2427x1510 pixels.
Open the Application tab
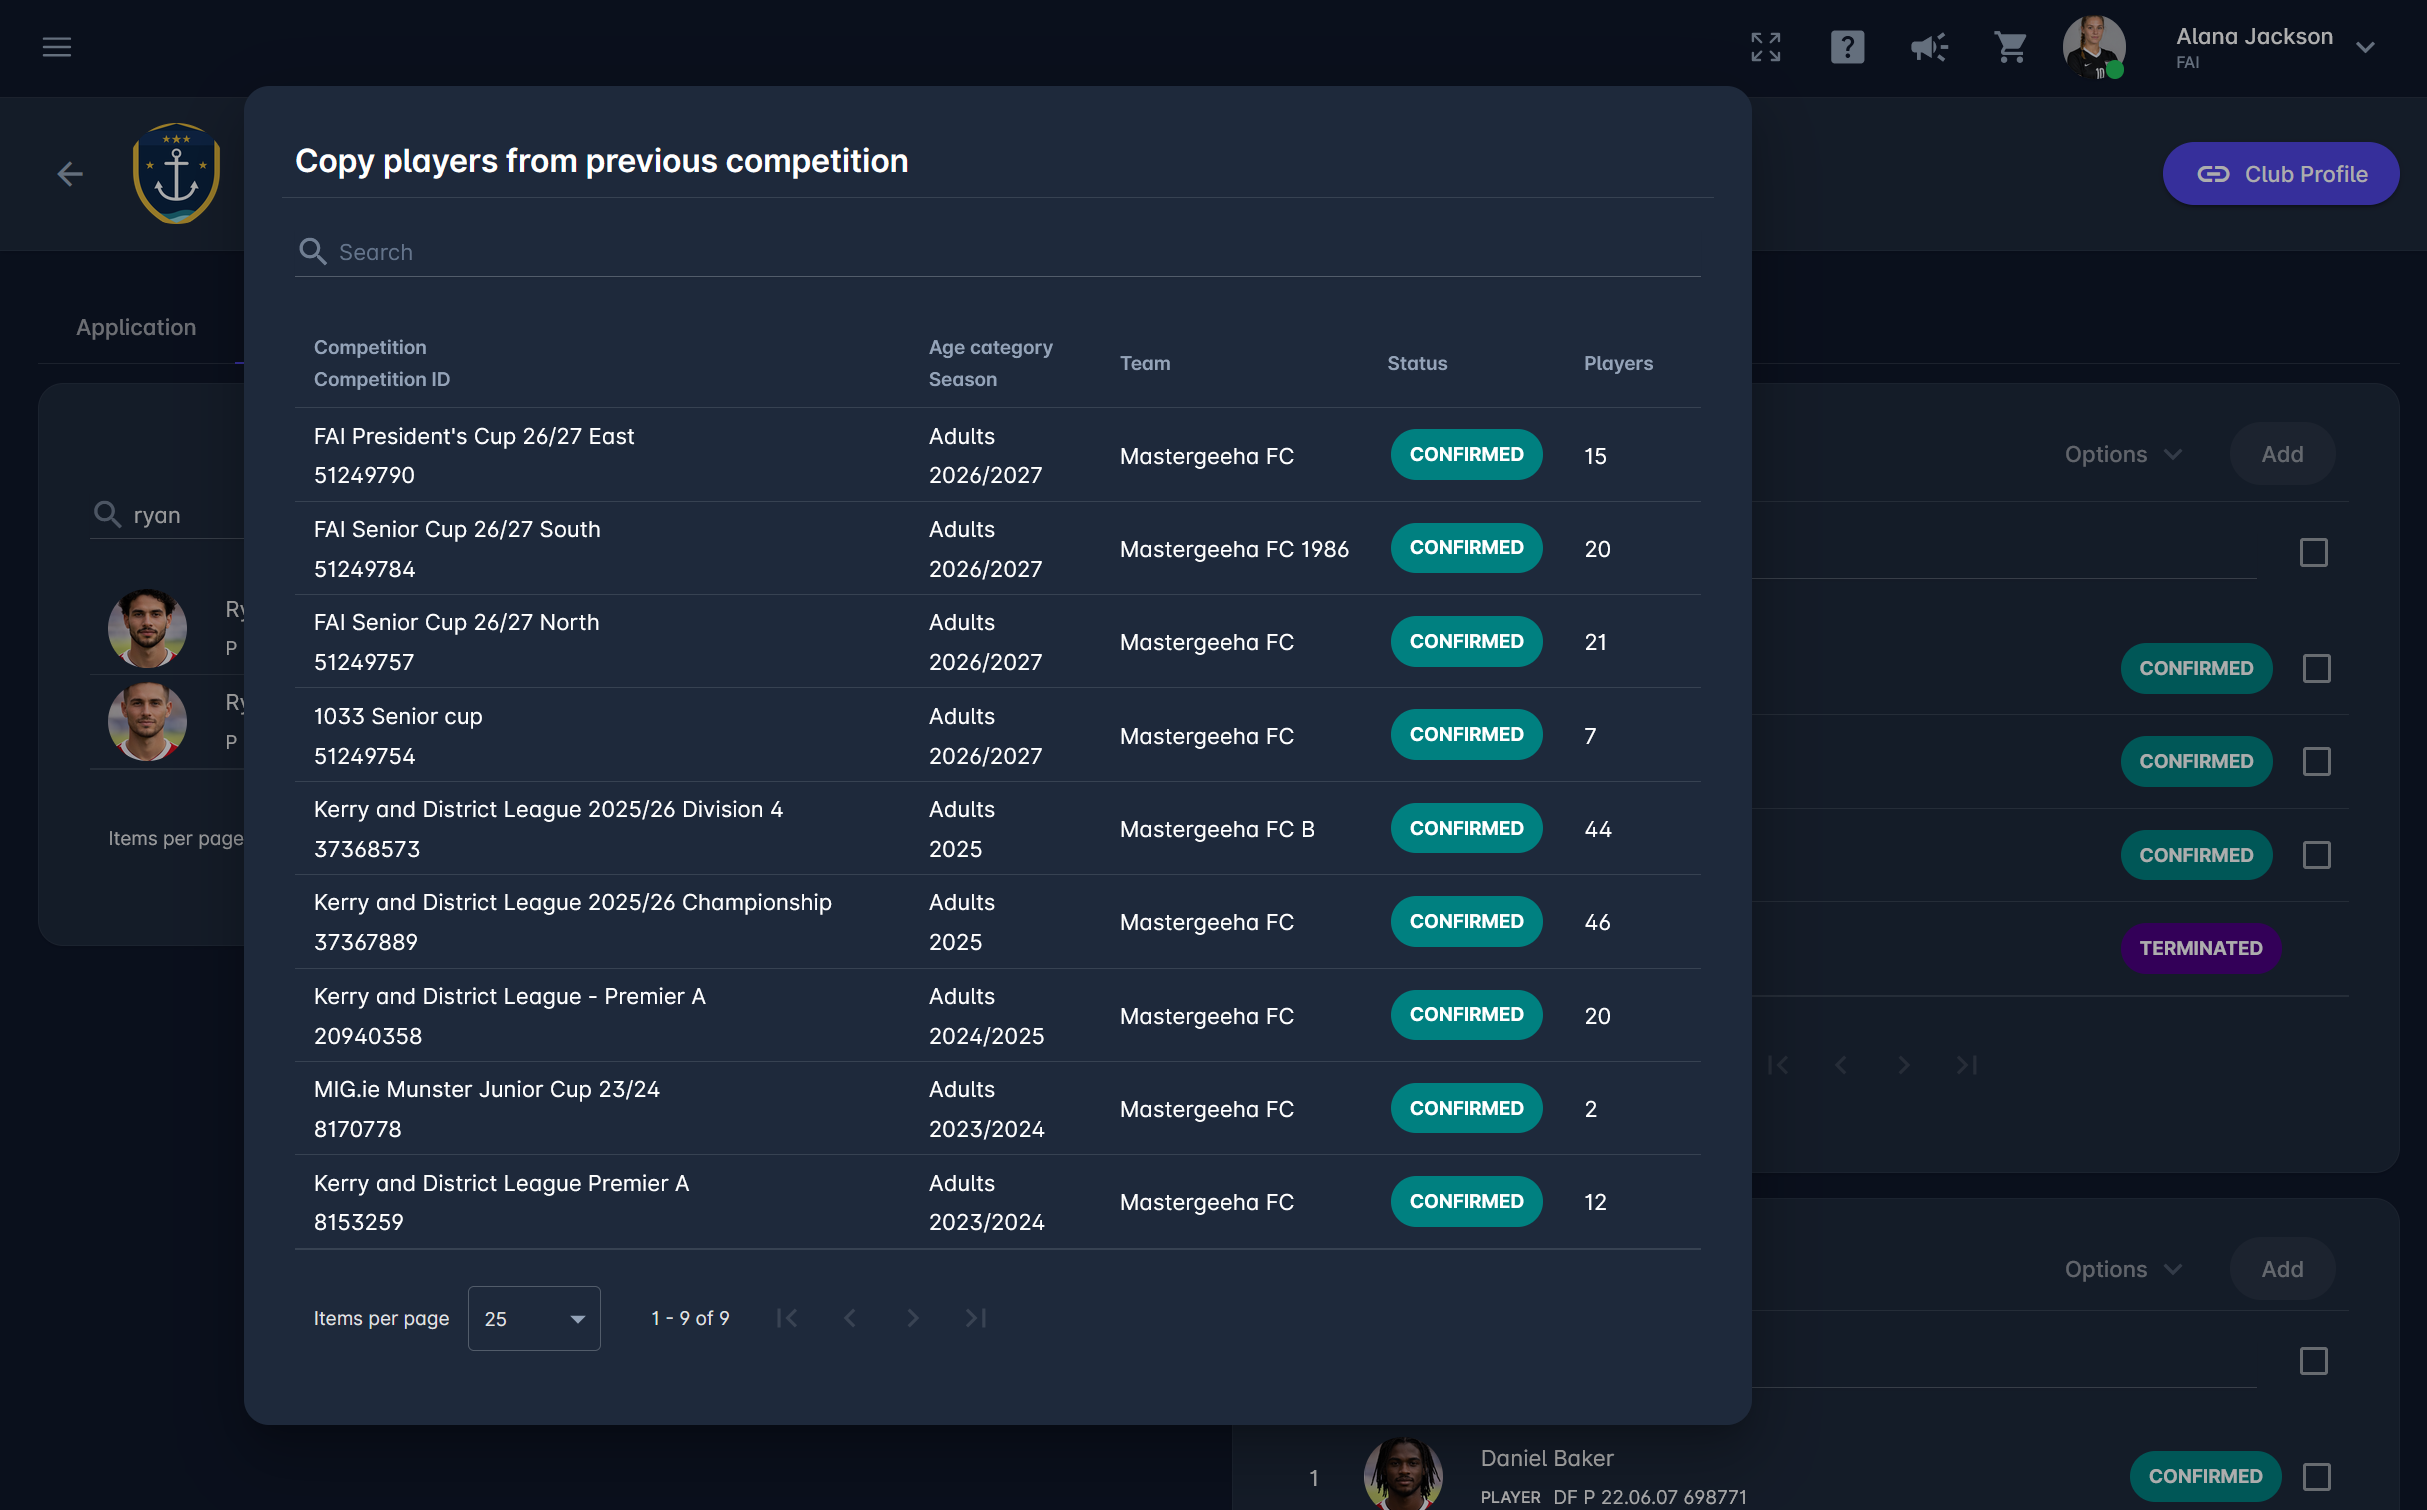(136, 327)
